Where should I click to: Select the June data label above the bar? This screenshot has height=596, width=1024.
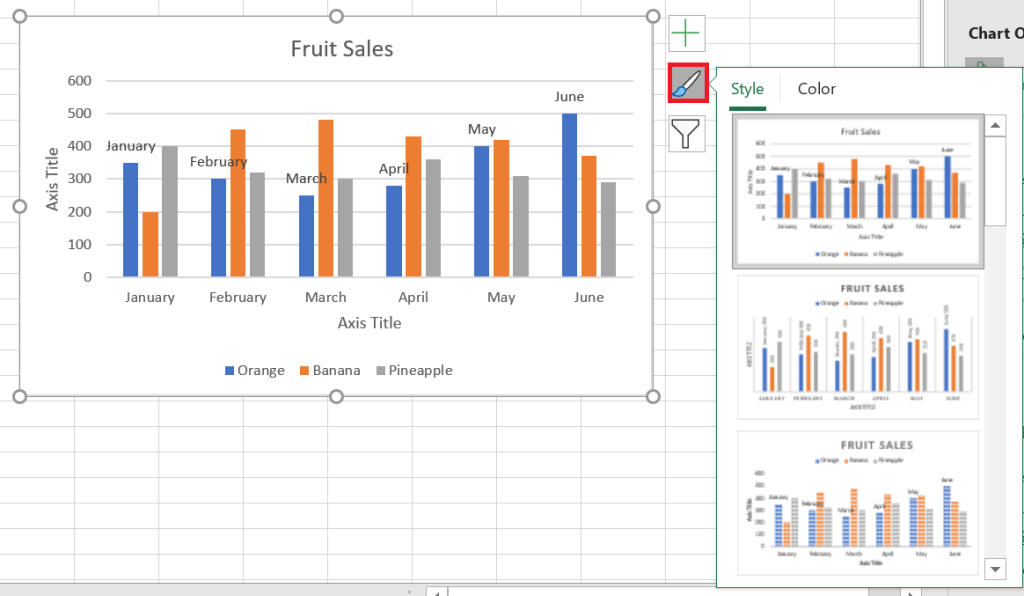(x=569, y=97)
